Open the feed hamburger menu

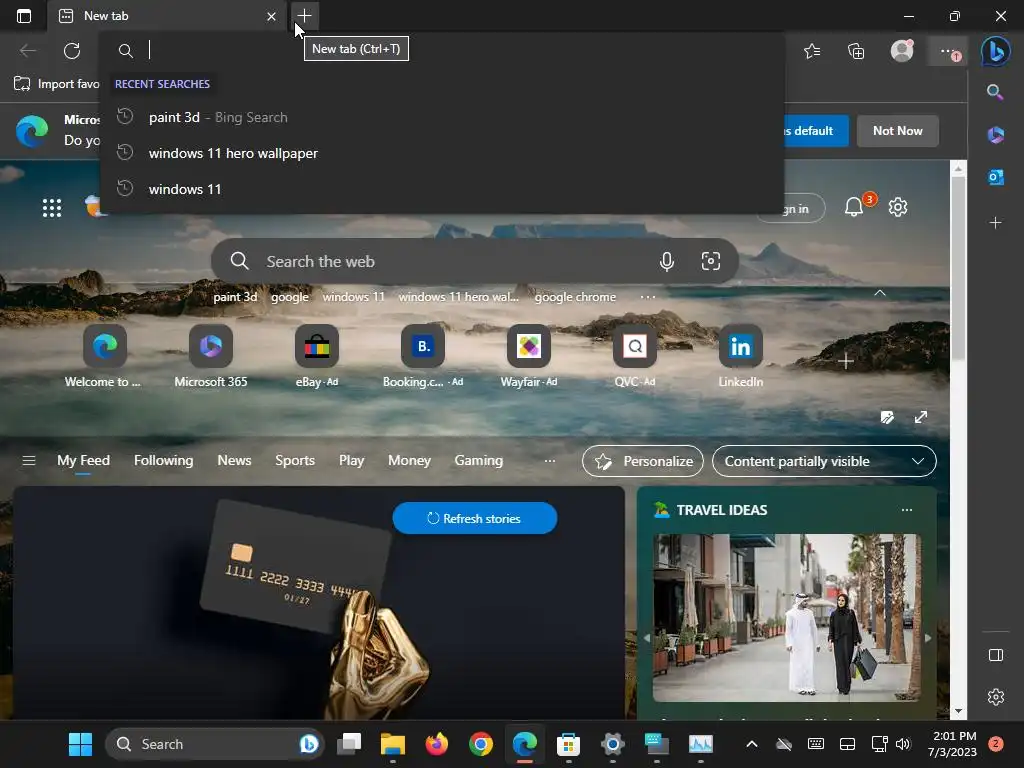[29, 461]
